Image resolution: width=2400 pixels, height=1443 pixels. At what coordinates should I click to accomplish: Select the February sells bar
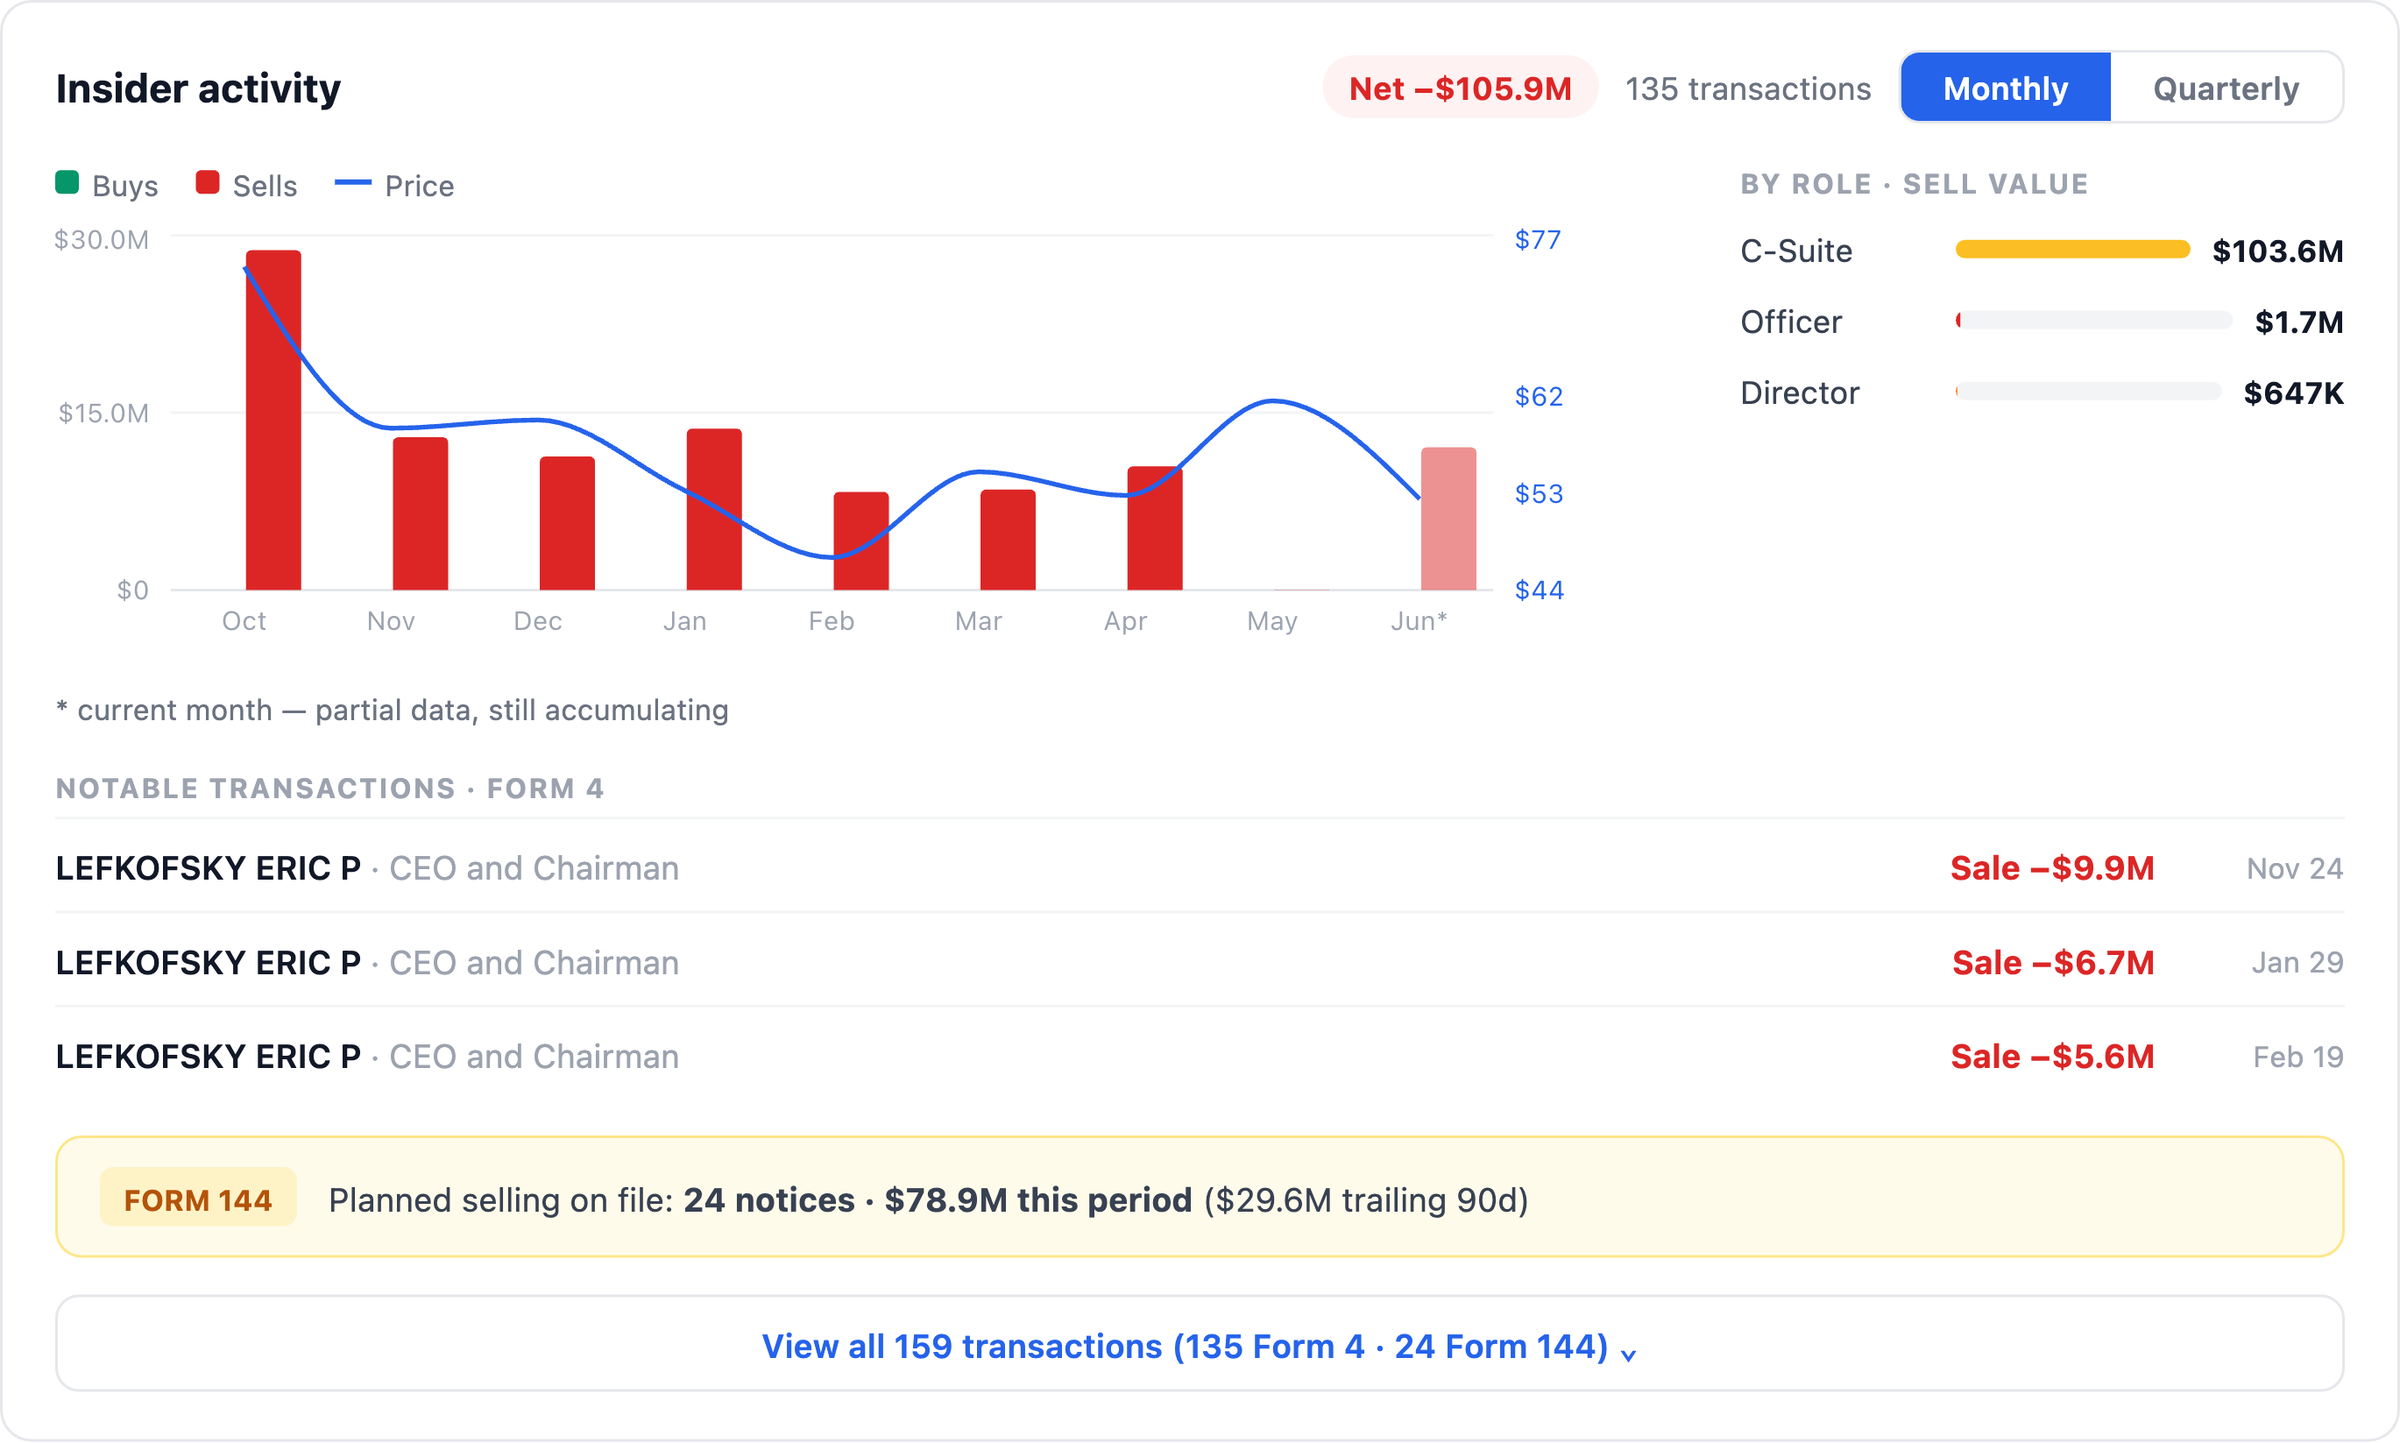click(861, 541)
